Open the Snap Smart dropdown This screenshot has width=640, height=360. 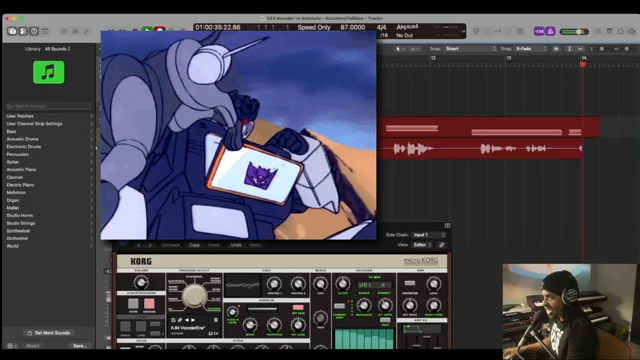click(x=470, y=49)
